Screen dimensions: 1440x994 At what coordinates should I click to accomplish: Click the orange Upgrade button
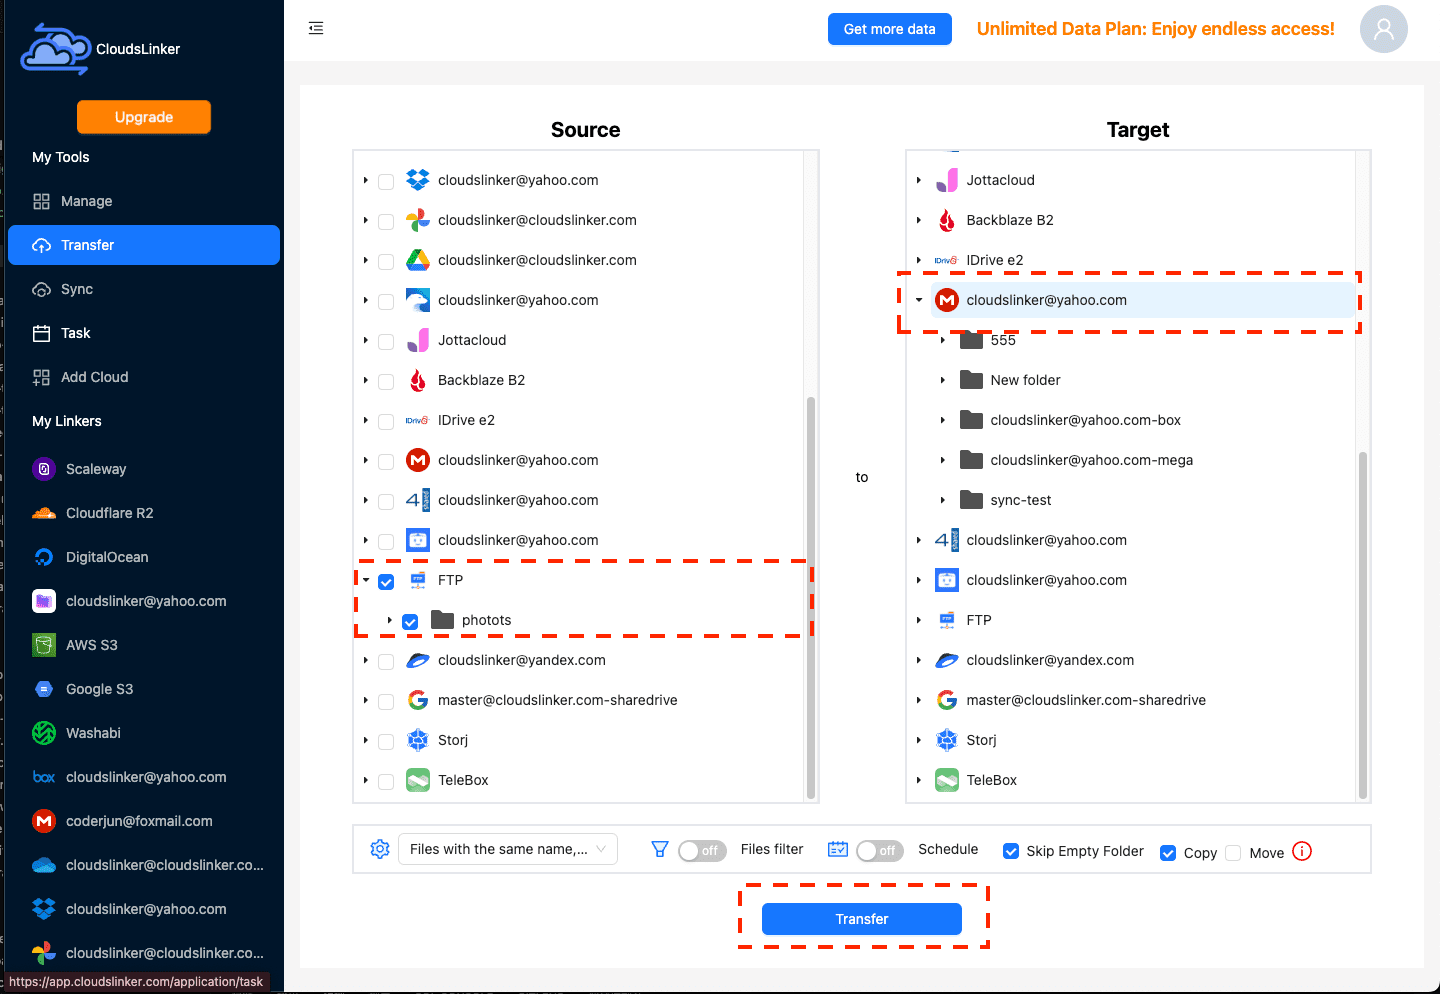pos(144,117)
